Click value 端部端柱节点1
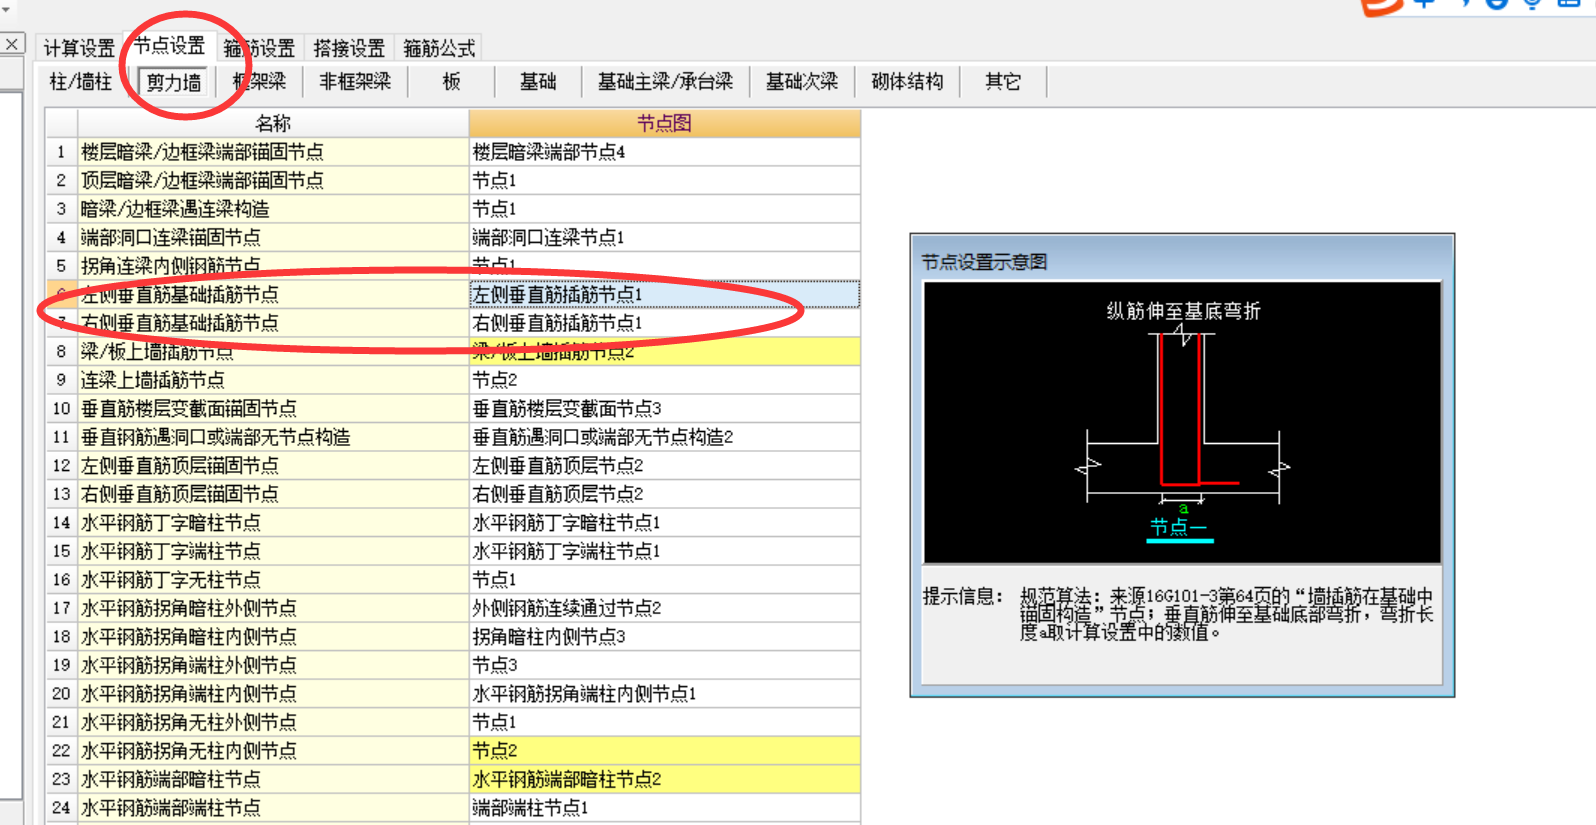This screenshot has height=825, width=1596. pos(664,807)
